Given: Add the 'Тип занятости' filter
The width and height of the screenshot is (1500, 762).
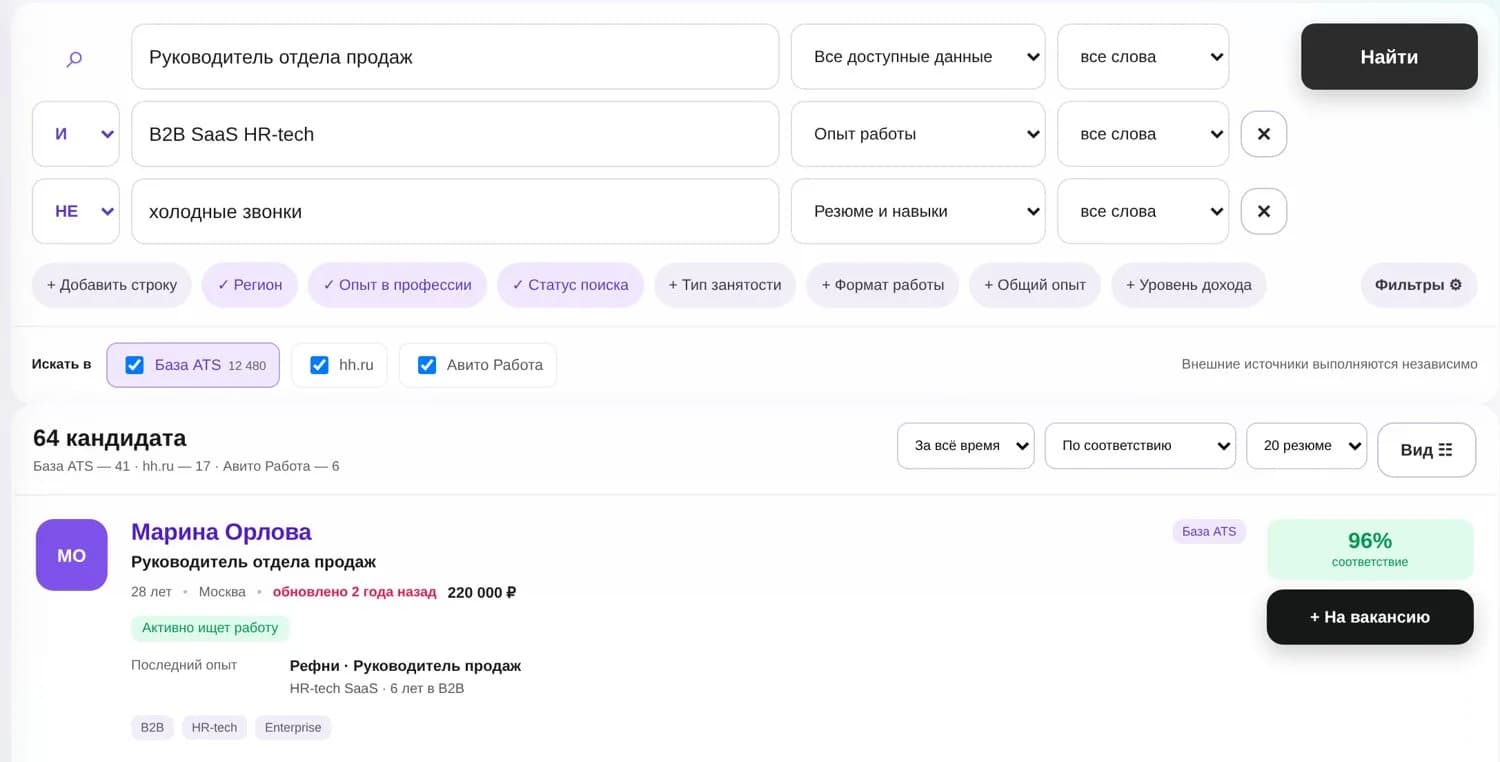Looking at the screenshot, I should pos(725,285).
